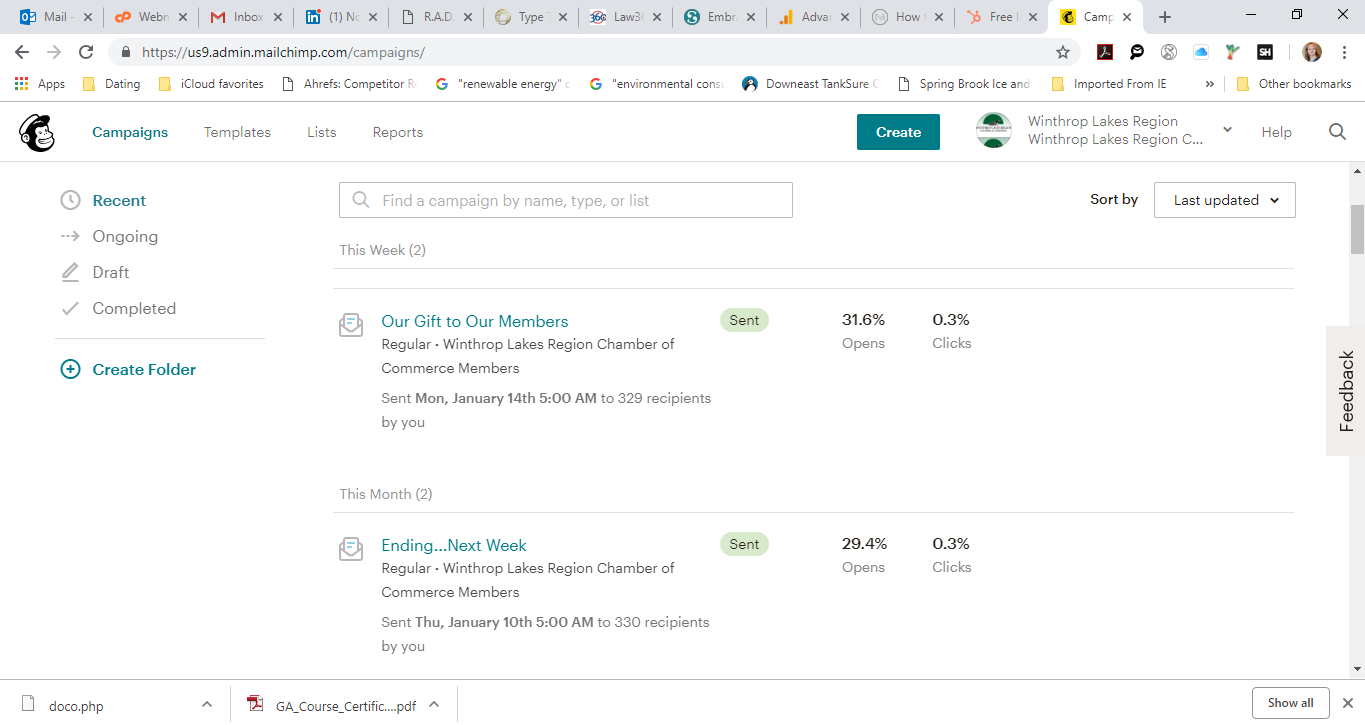Expand options for GA_Course_Certific pdf download
Viewport: 1365px width, 725px height.
coord(434,704)
